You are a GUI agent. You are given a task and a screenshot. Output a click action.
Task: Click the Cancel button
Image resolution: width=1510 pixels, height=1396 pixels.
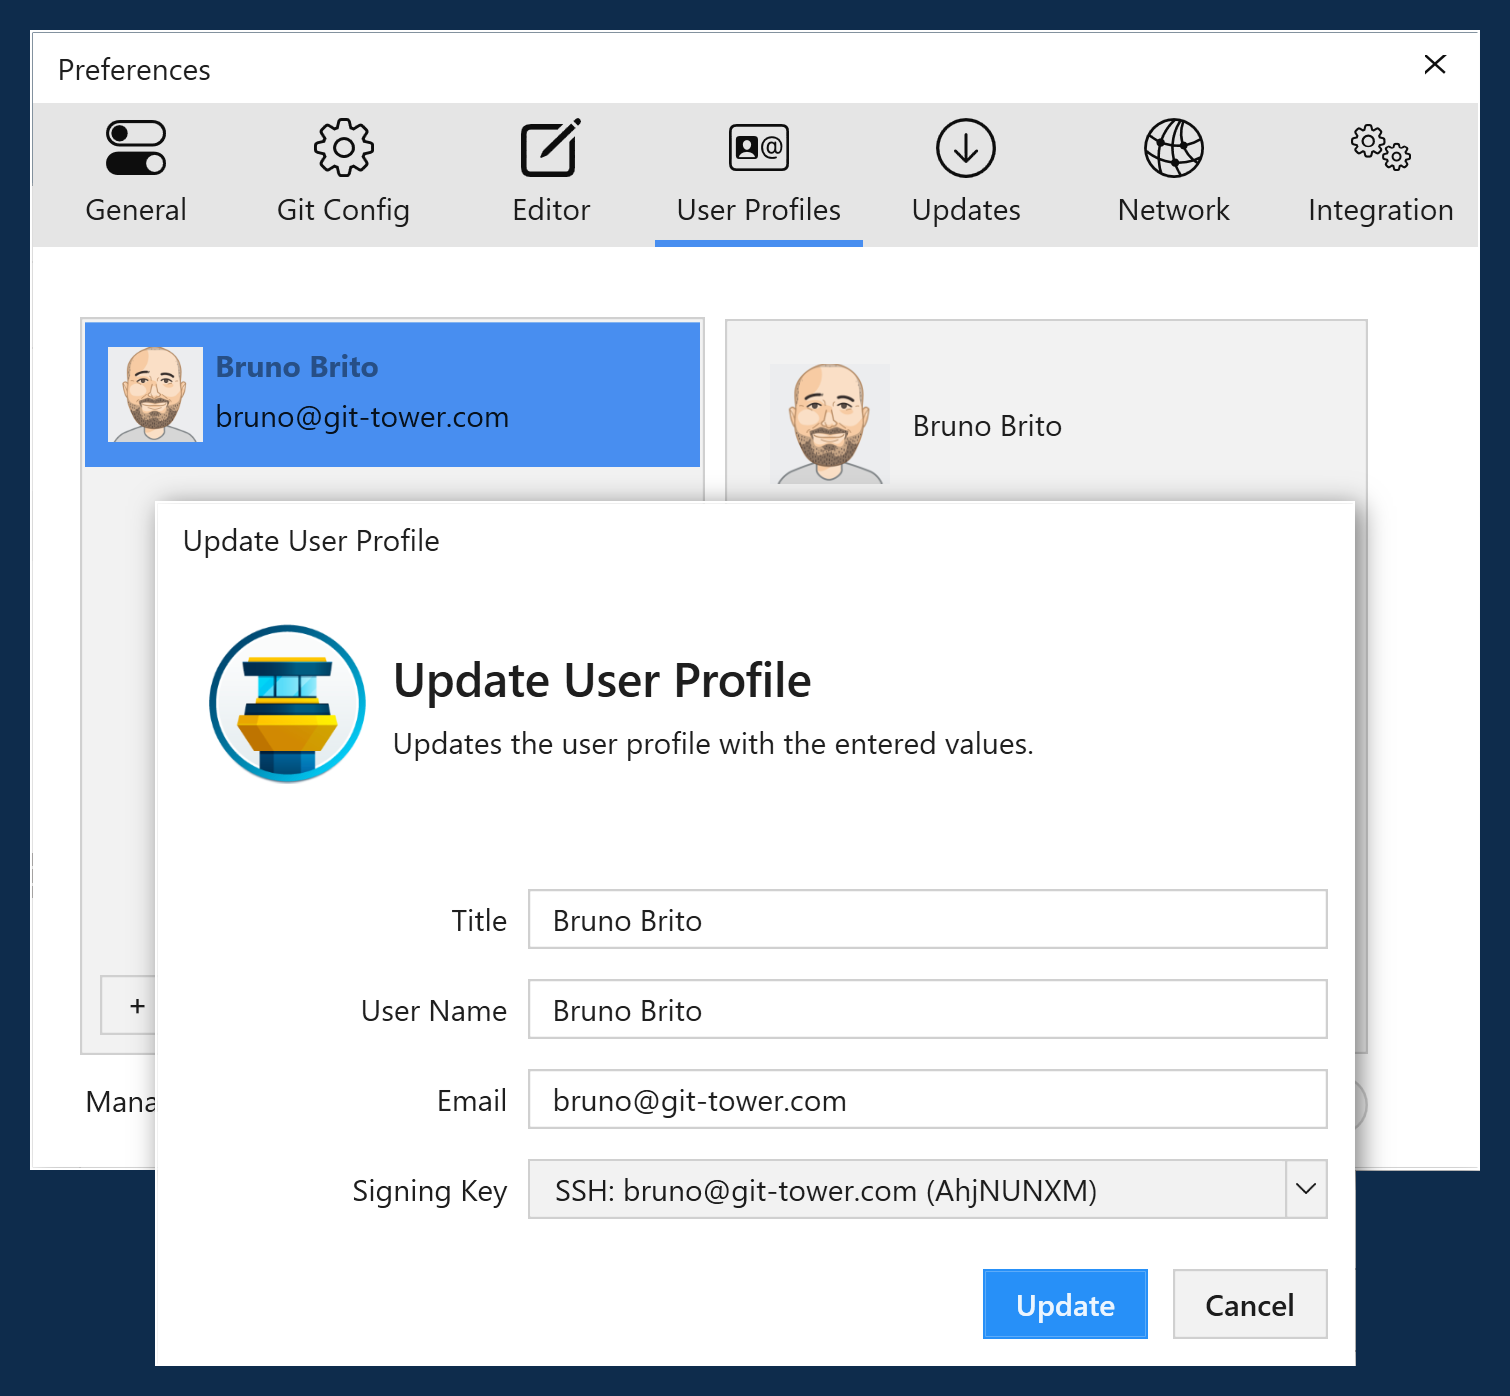pos(1249,1304)
